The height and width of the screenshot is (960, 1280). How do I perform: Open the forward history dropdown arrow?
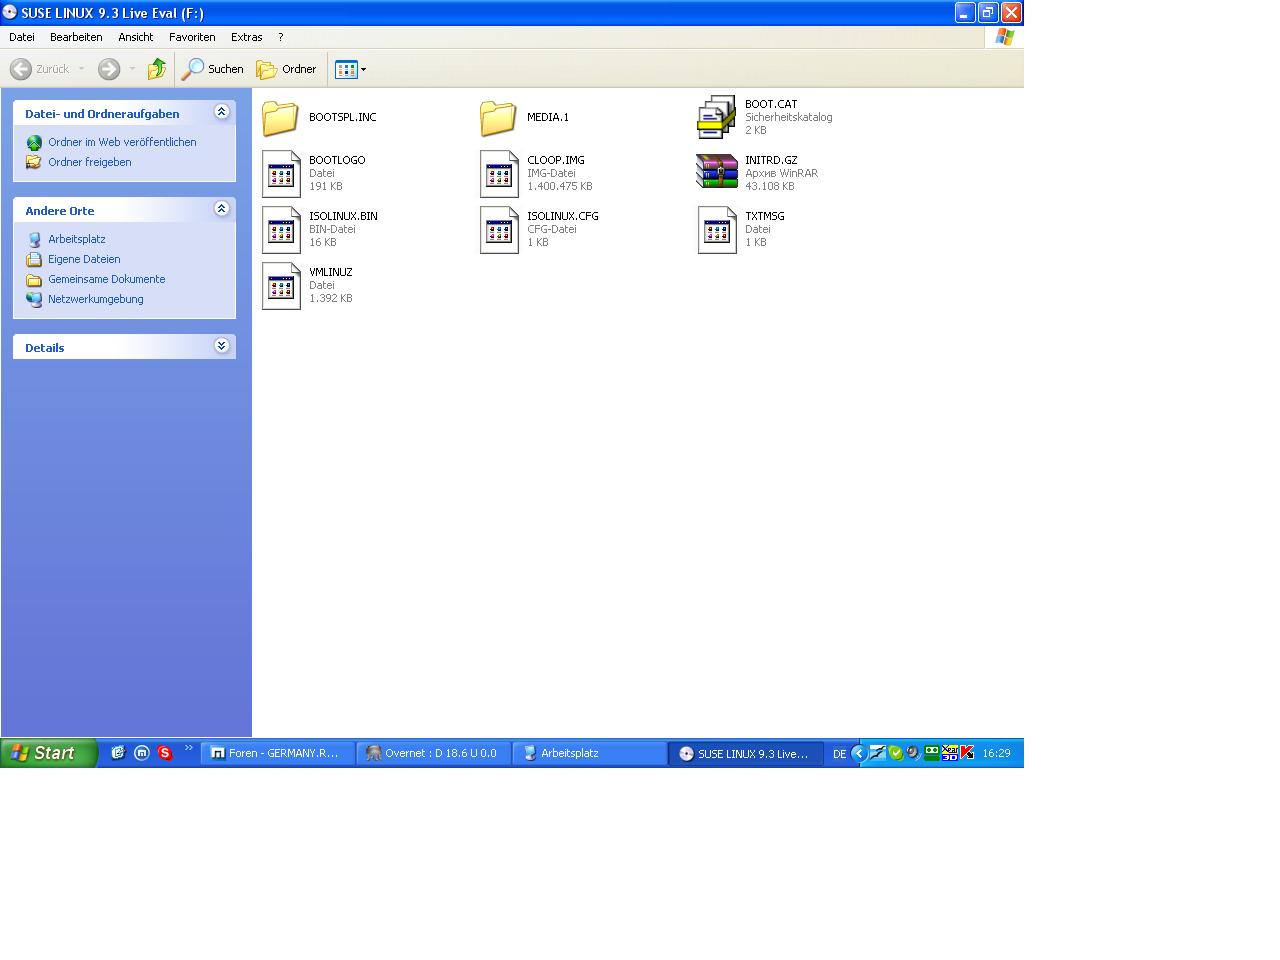(131, 69)
